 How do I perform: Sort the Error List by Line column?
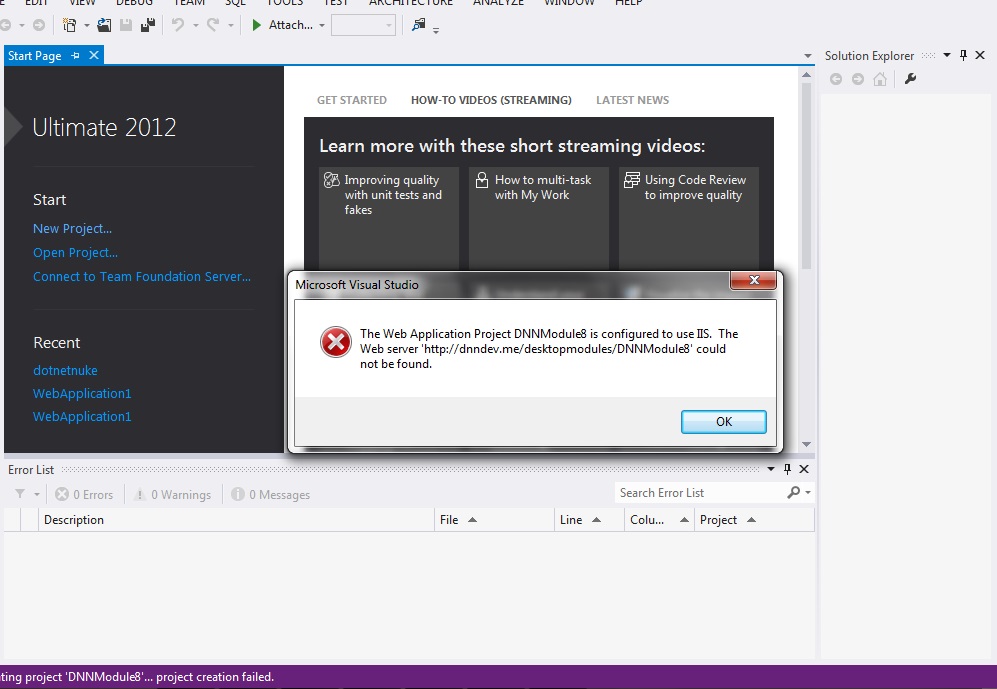(589, 520)
